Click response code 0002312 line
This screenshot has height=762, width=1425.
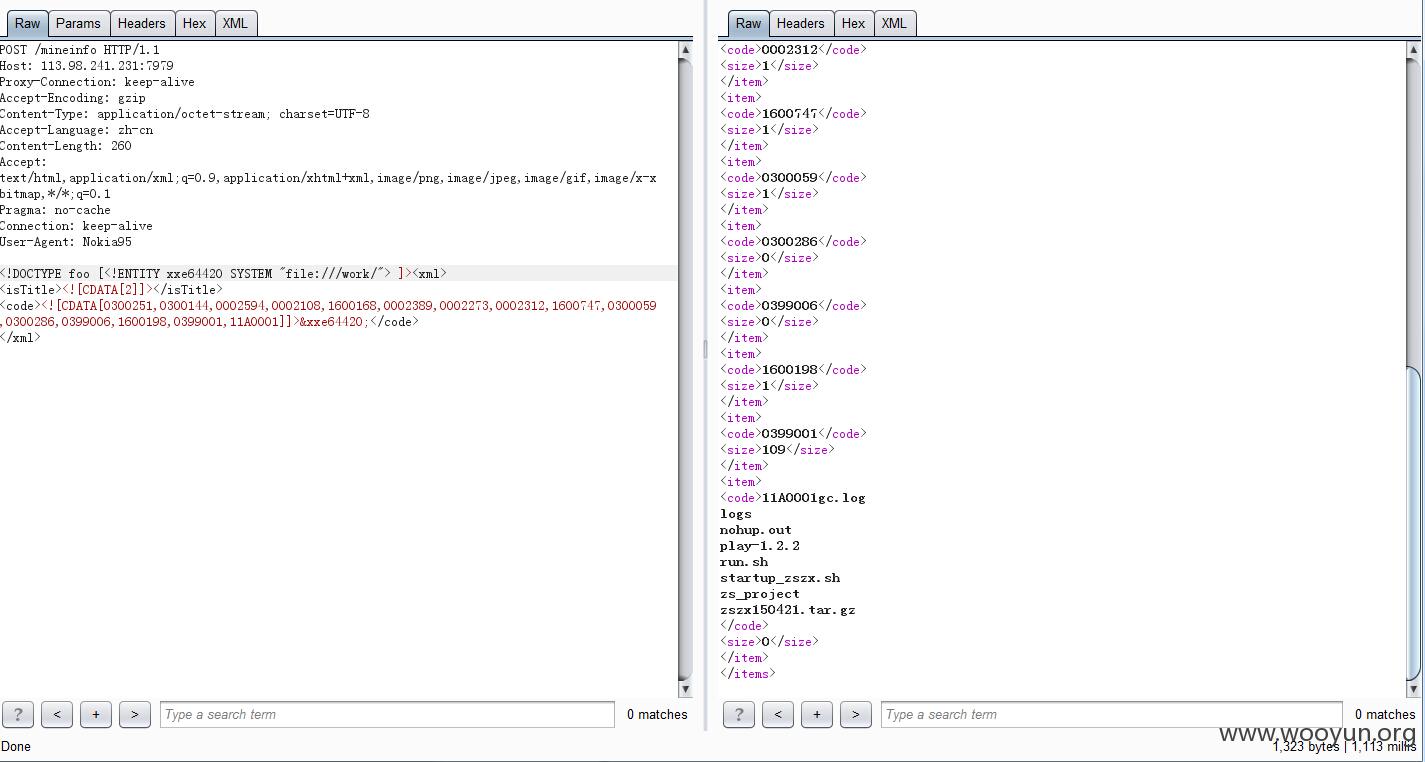tap(793, 50)
